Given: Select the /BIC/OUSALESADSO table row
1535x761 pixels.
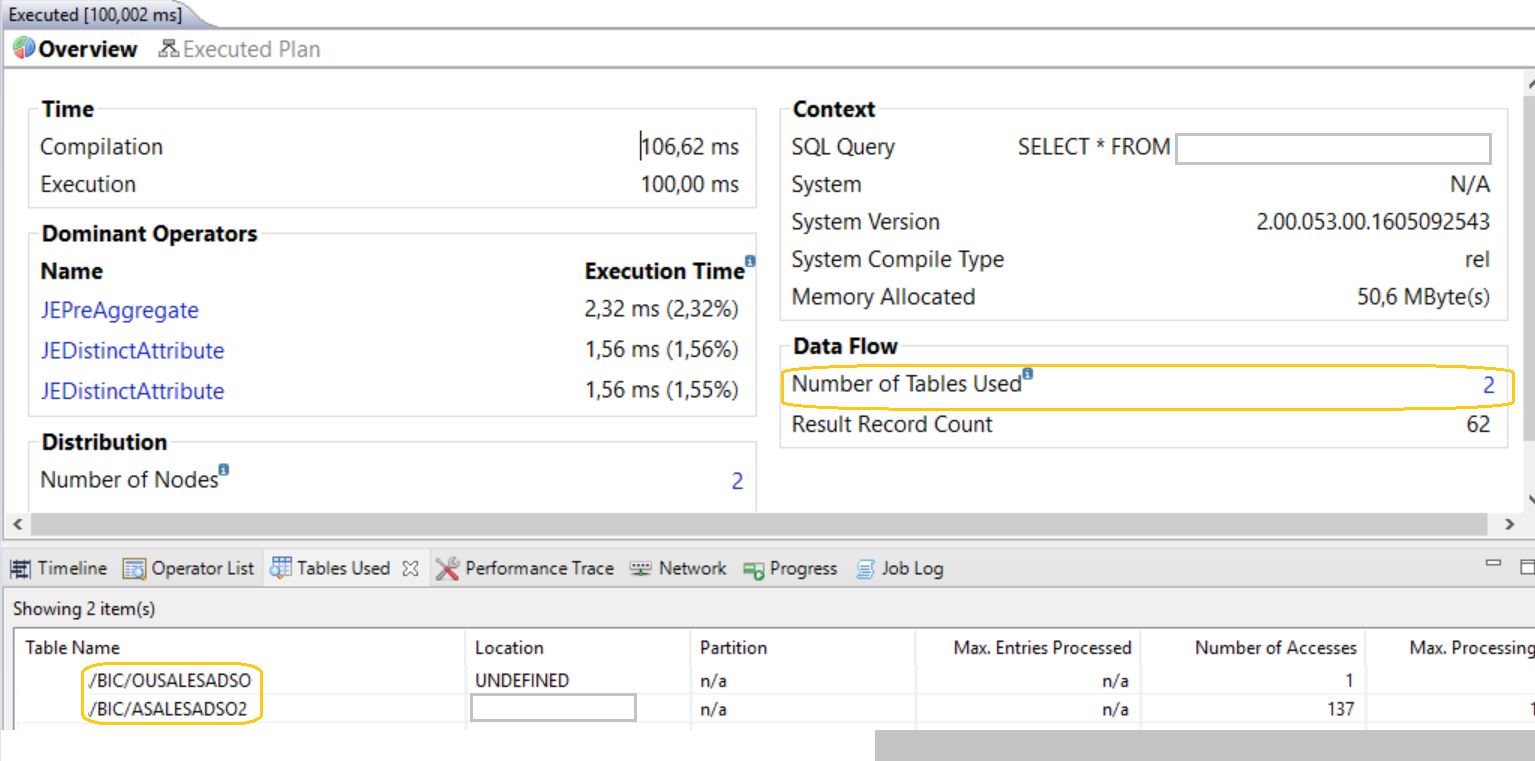Looking at the screenshot, I should (775, 680).
